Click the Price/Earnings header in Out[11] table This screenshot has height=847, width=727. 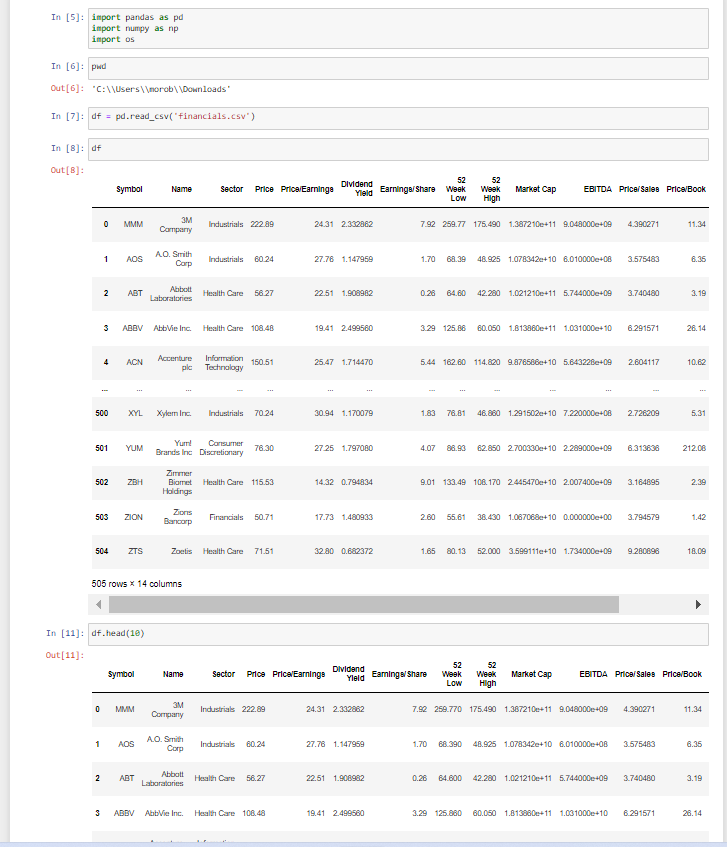(x=299, y=674)
